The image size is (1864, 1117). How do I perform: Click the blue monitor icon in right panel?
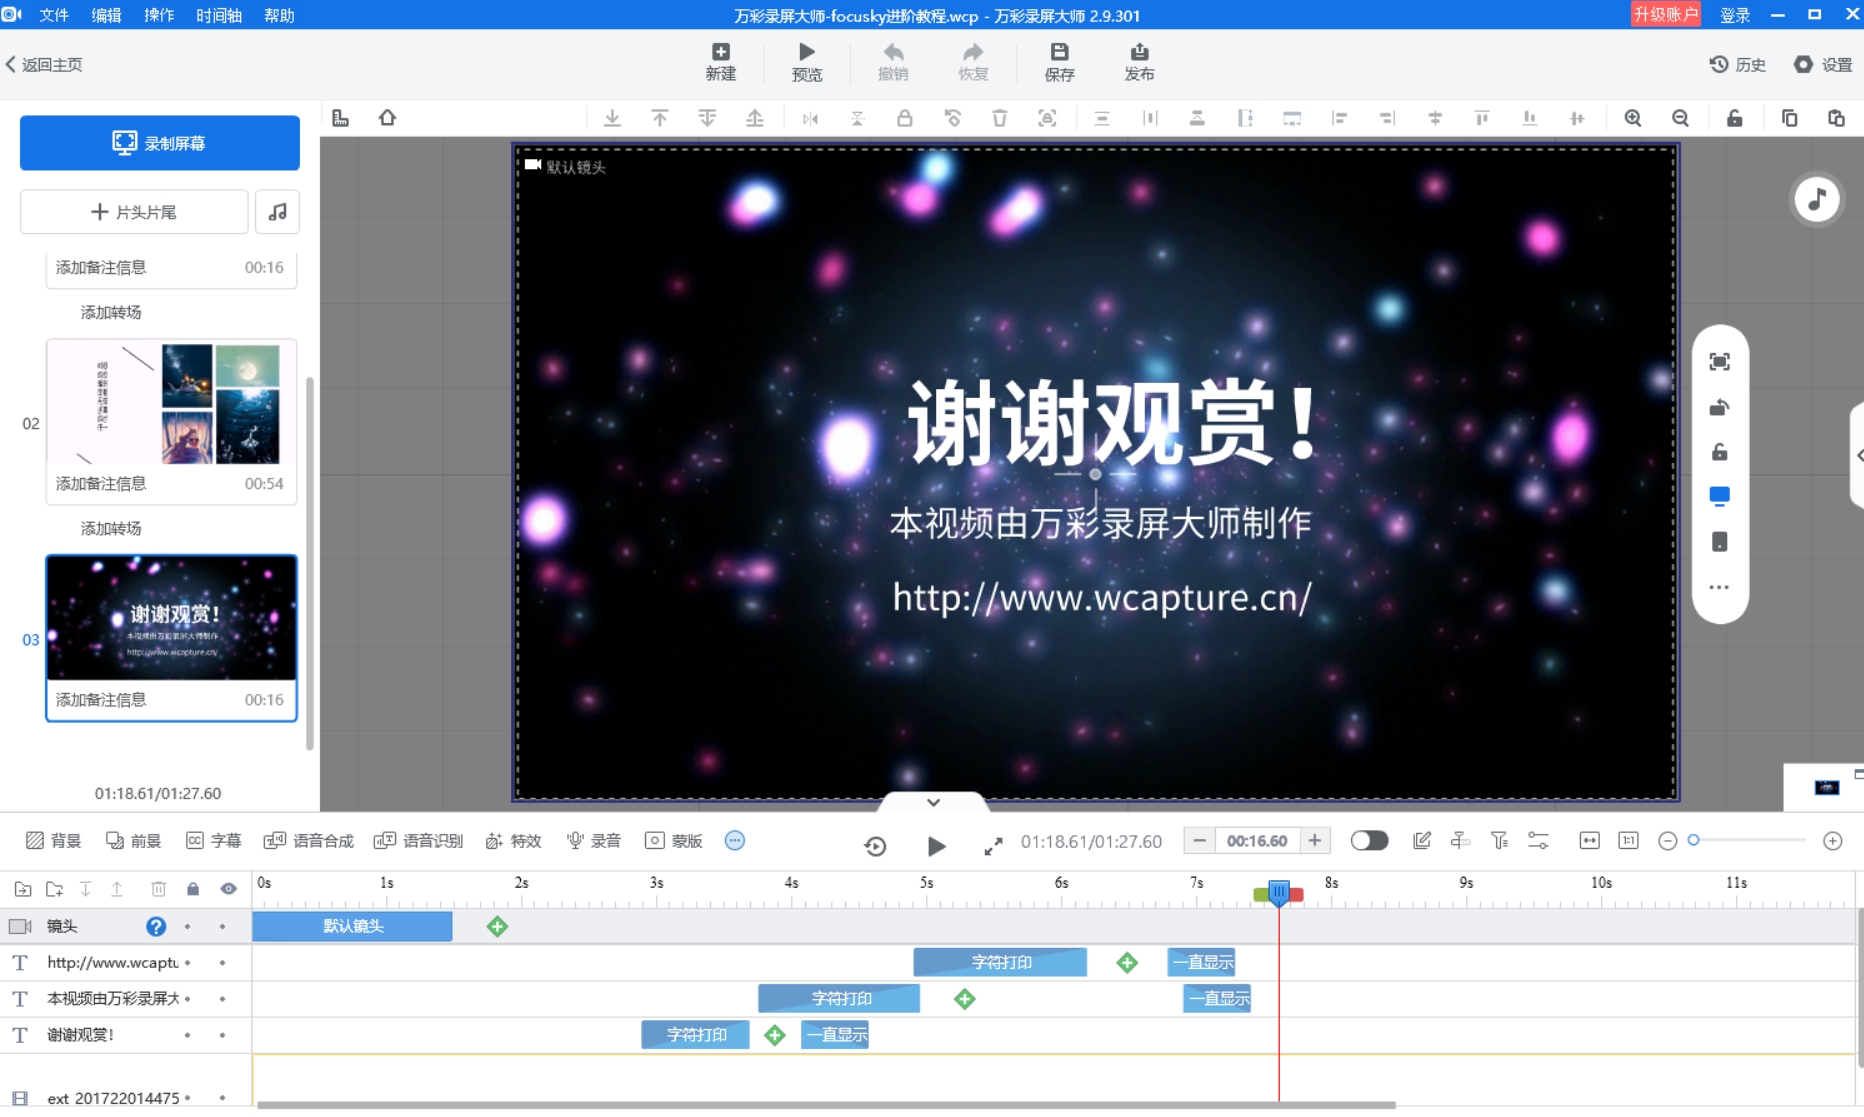point(1719,496)
